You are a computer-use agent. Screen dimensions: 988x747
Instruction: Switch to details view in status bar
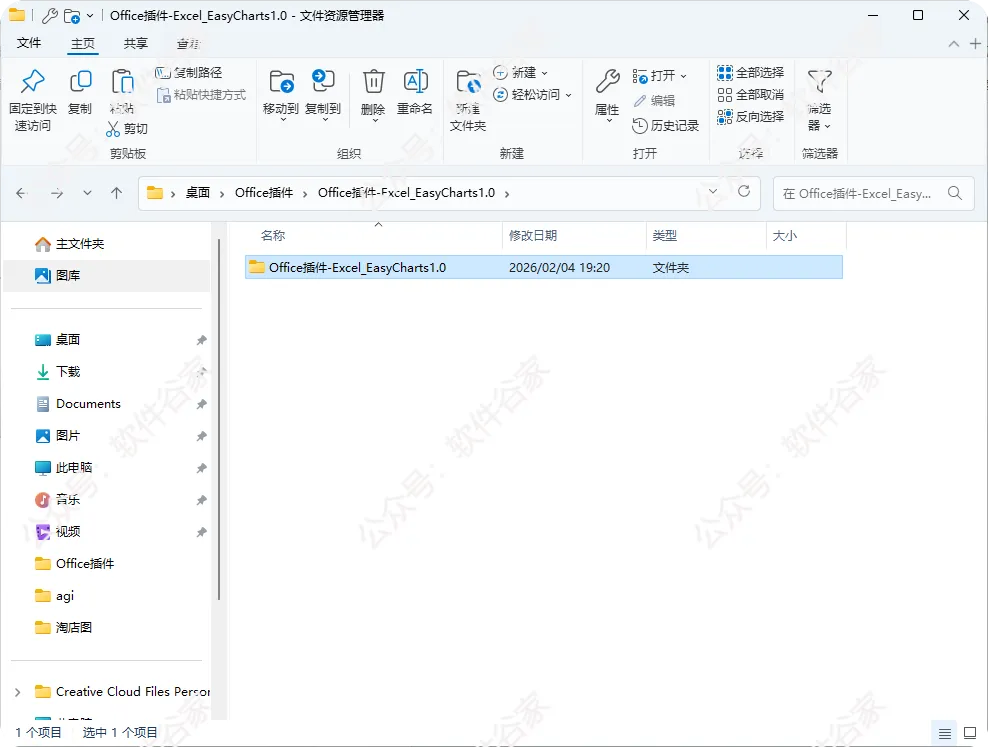tap(945, 733)
